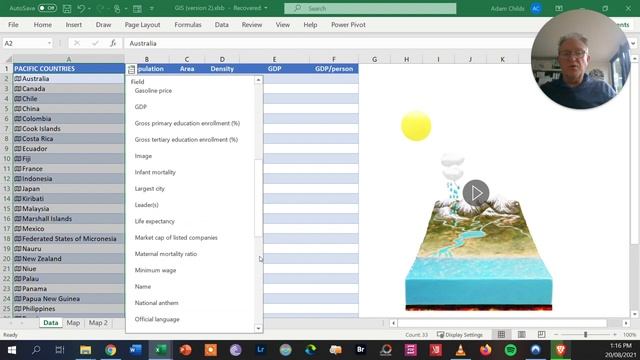Switch to the Map sheet tab
This screenshot has height=360, width=640.
[73, 323]
